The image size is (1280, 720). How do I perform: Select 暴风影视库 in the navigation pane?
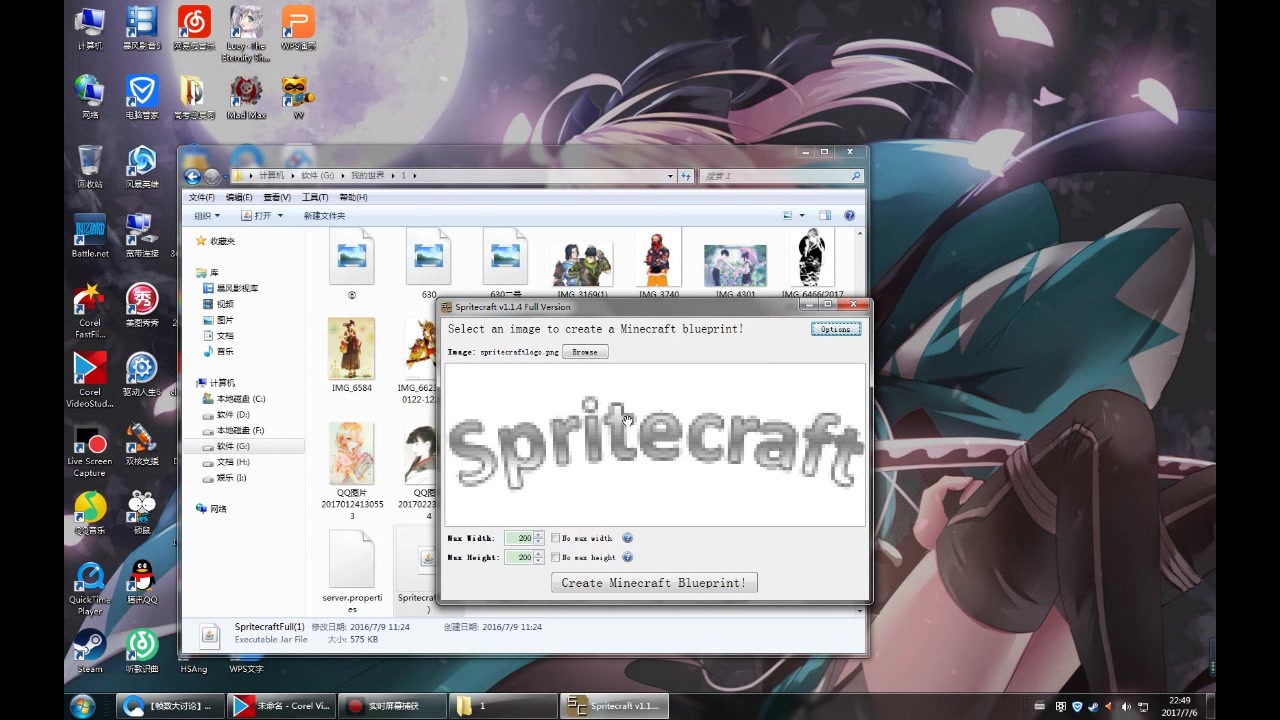[x=230, y=288]
